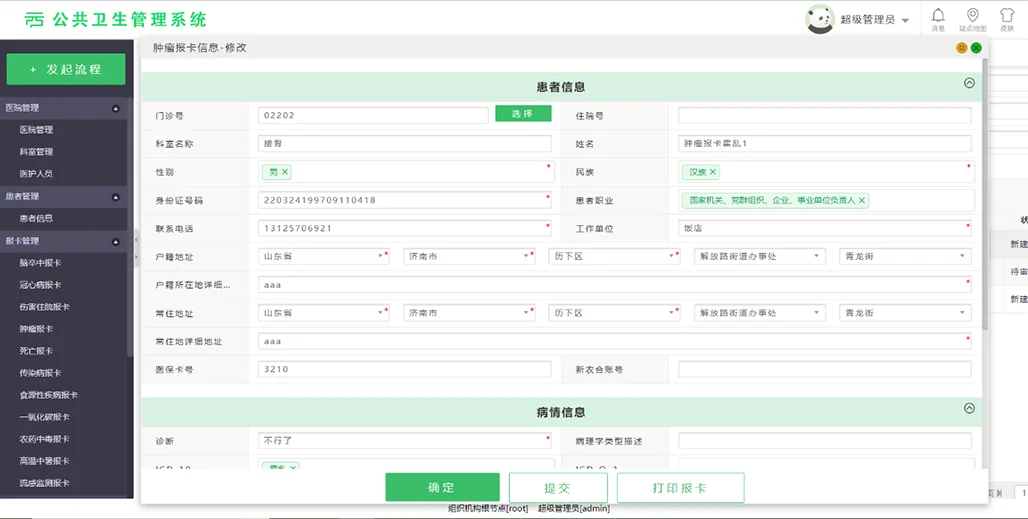
Task: Click the panda user avatar
Action: point(820,20)
